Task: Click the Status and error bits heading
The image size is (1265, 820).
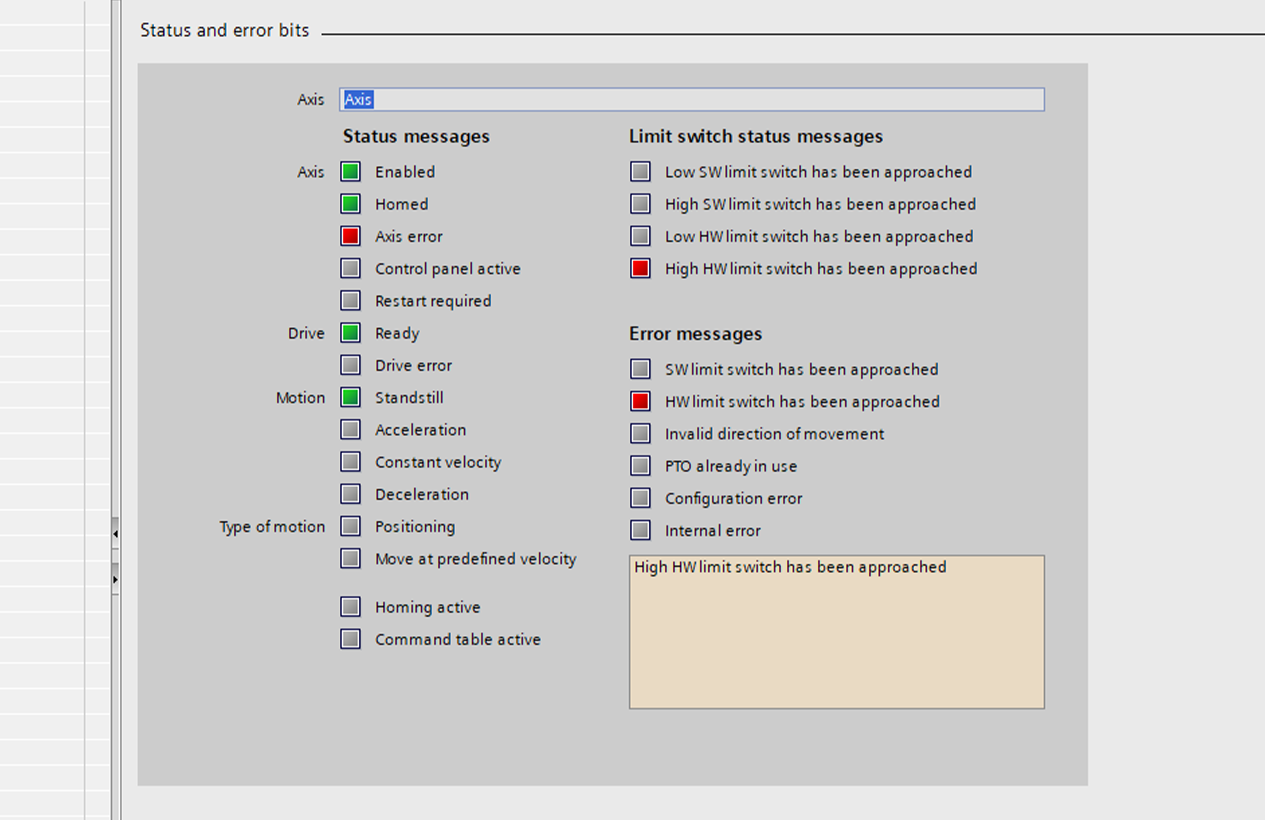Action: point(225,30)
